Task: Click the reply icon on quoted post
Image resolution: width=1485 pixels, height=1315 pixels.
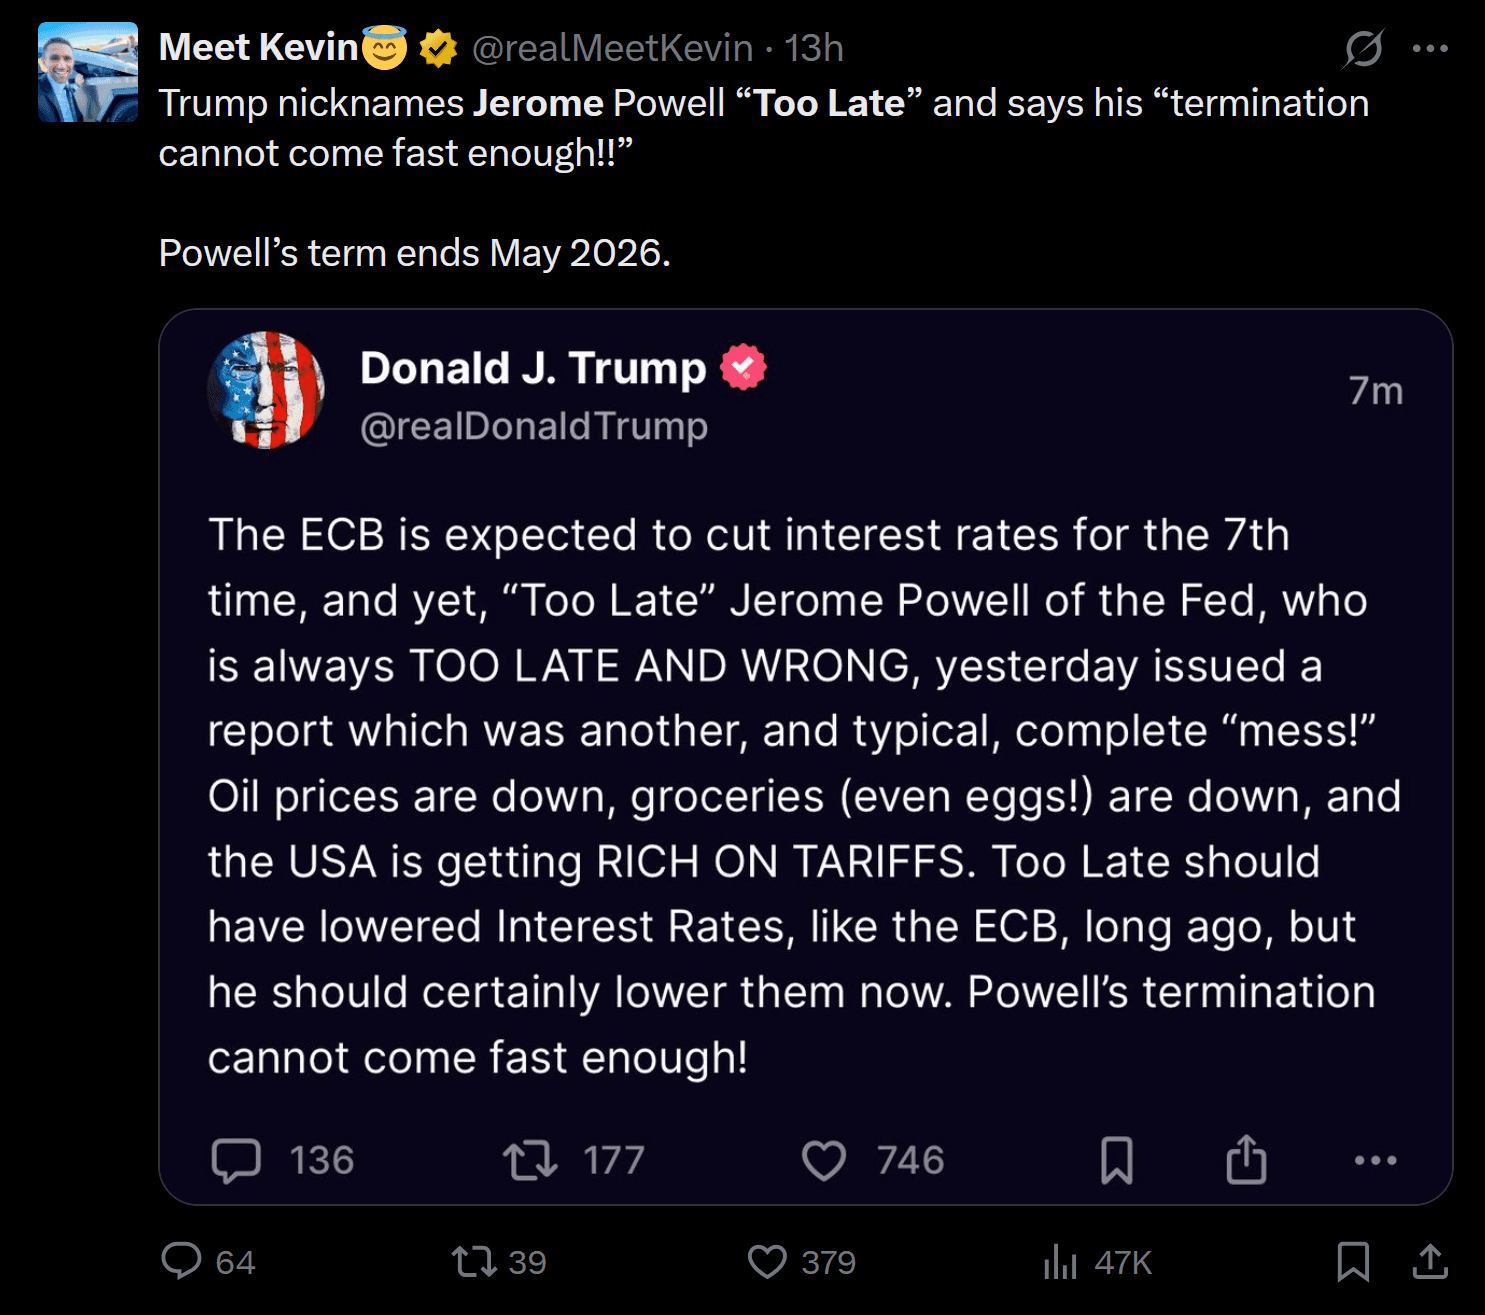Action: [x=236, y=1160]
